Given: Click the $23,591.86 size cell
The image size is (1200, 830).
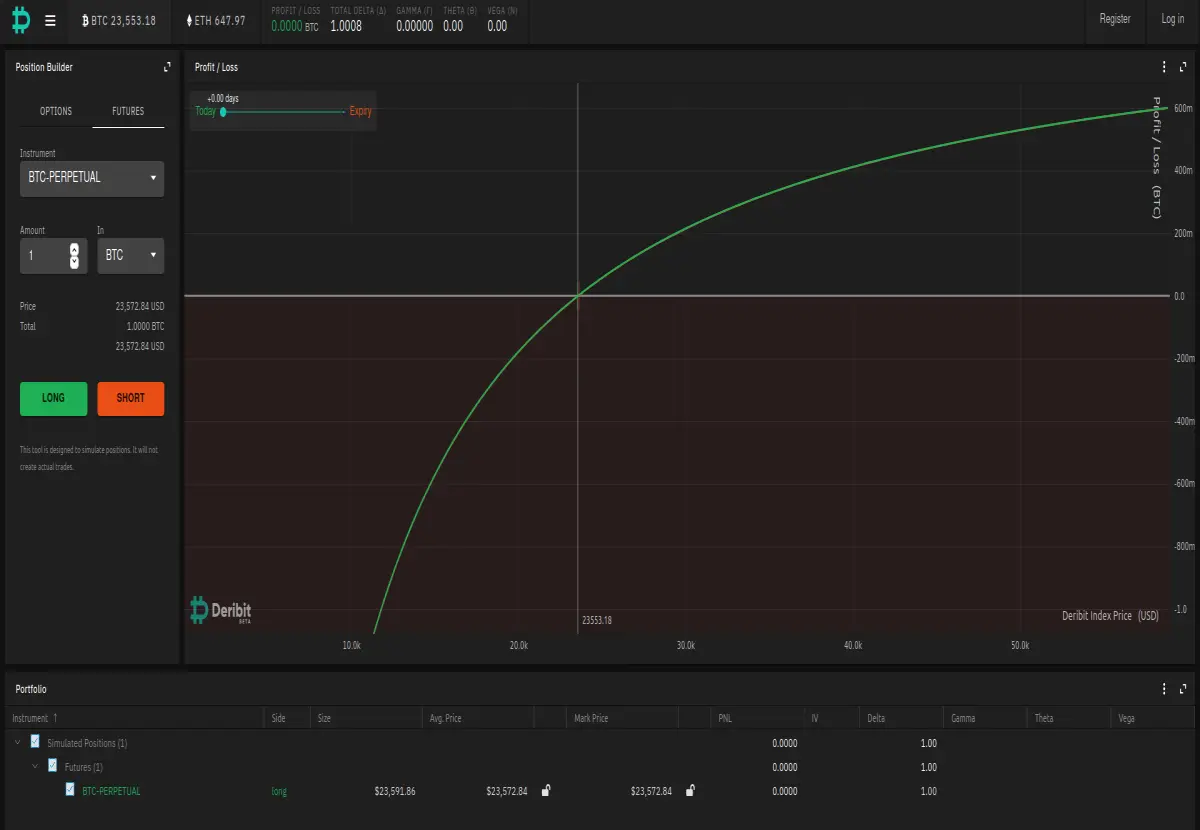Looking at the screenshot, I should (395, 791).
